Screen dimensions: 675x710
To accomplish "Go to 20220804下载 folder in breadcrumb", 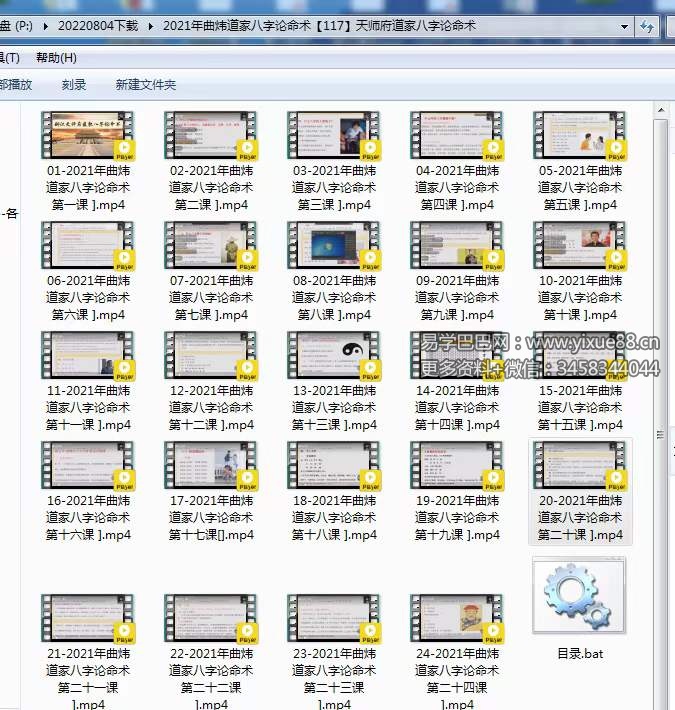I will click(98, 26).
